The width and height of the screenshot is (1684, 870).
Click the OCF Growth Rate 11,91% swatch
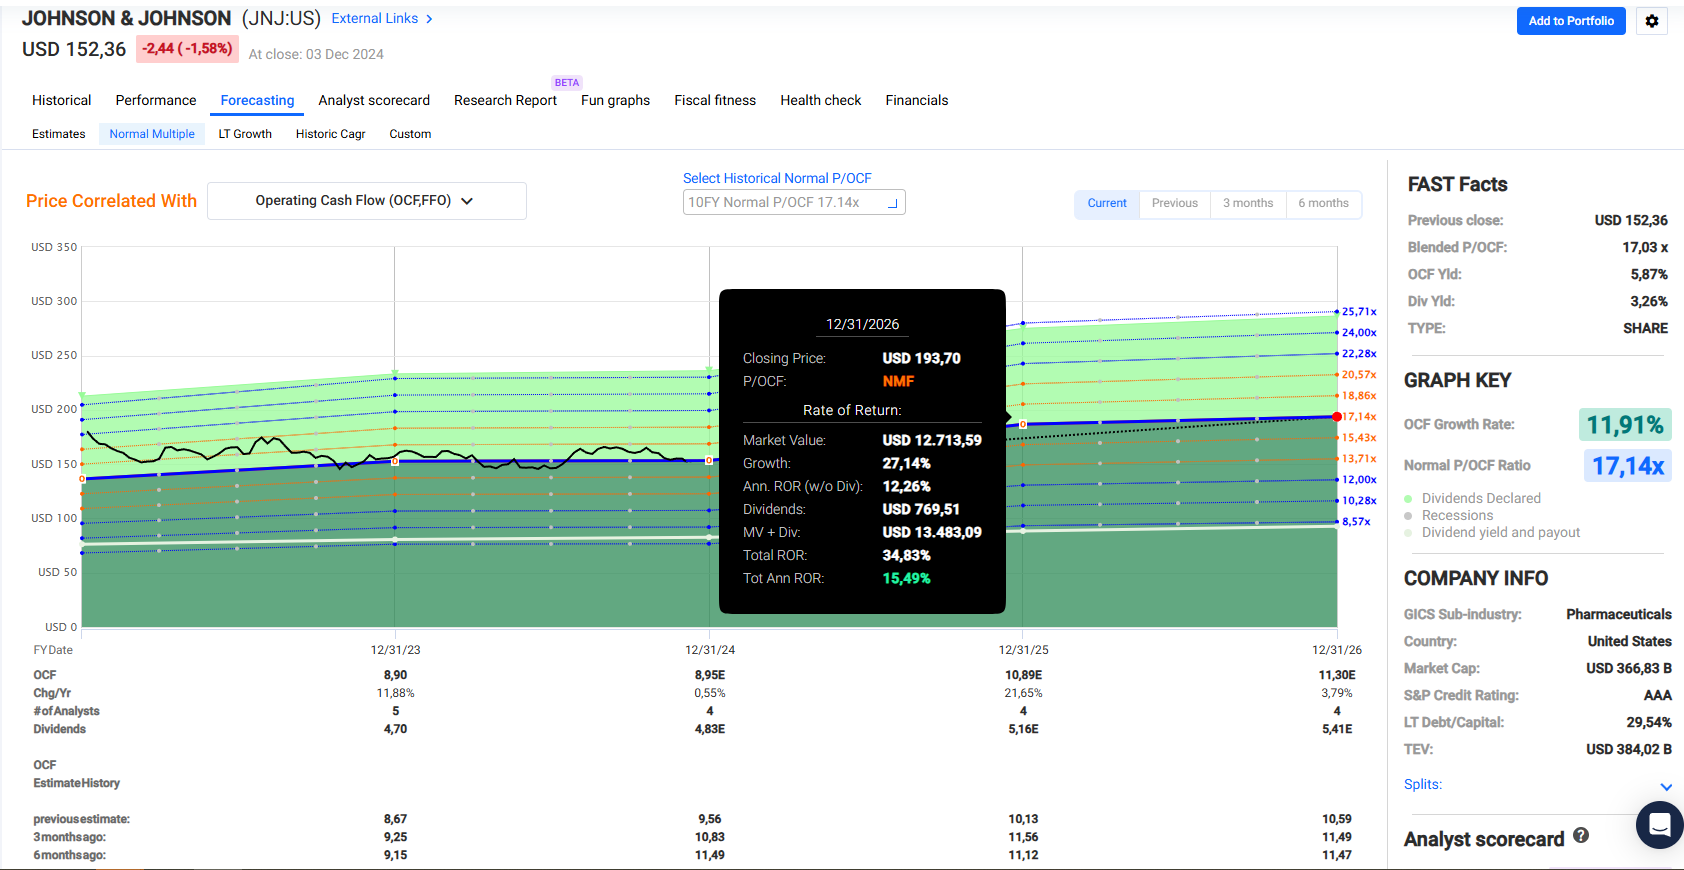[1624, 425]
